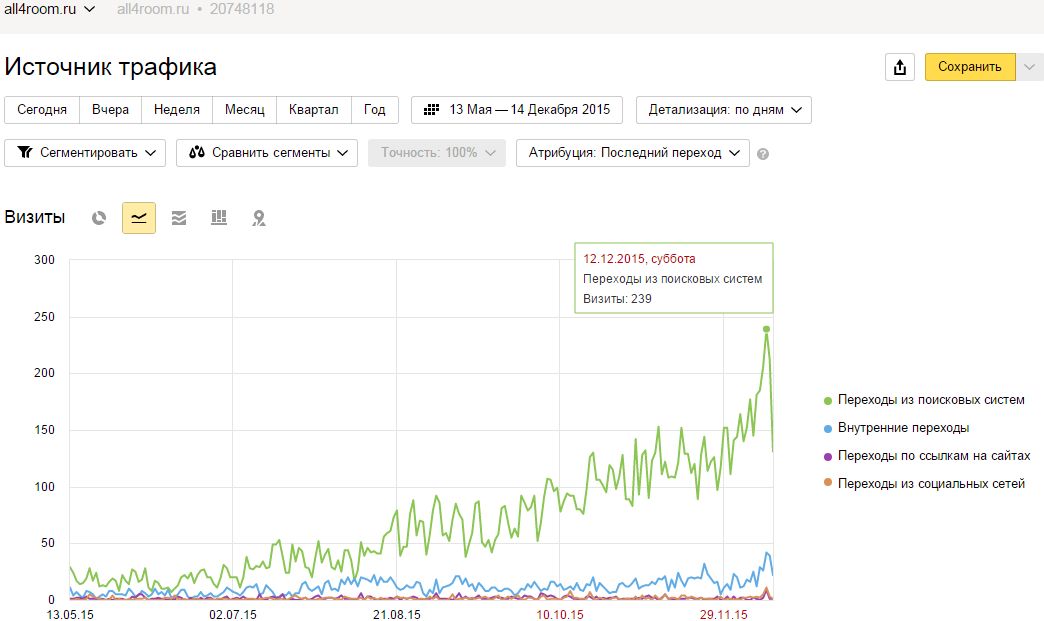1044x621 pixels.
Task: Open Детализация: по дням dropdown
Action: click(x=724, y=110)
